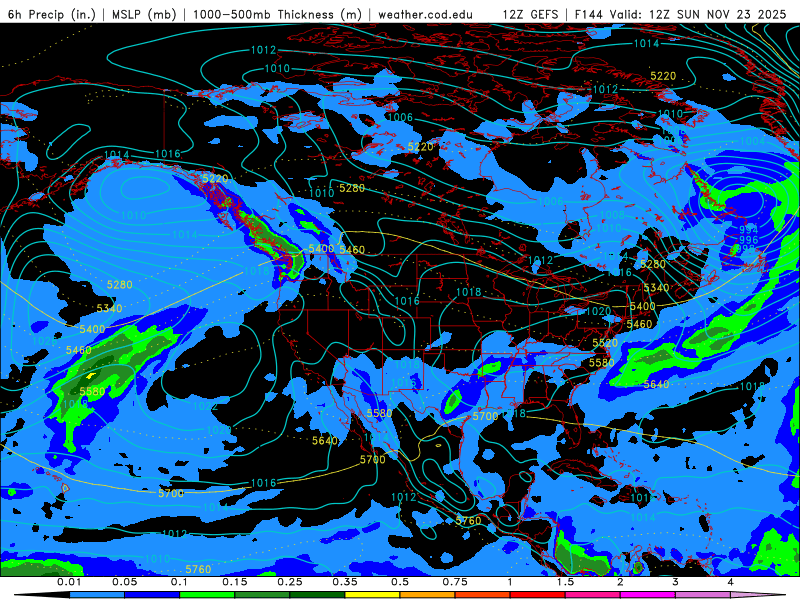The width and height of the screenshot is (800, 600).
Task: Pick the darkest green 0.25–0.35 legend swatch
Action: (317, 595)
